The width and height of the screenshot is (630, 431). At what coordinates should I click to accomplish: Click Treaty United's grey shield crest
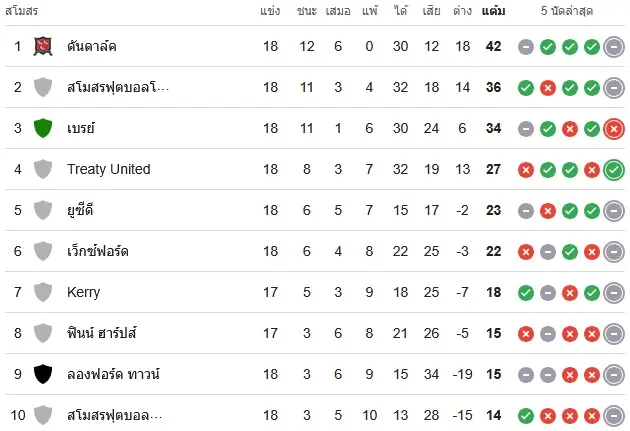pyautogui.click(x=43, y=169)
